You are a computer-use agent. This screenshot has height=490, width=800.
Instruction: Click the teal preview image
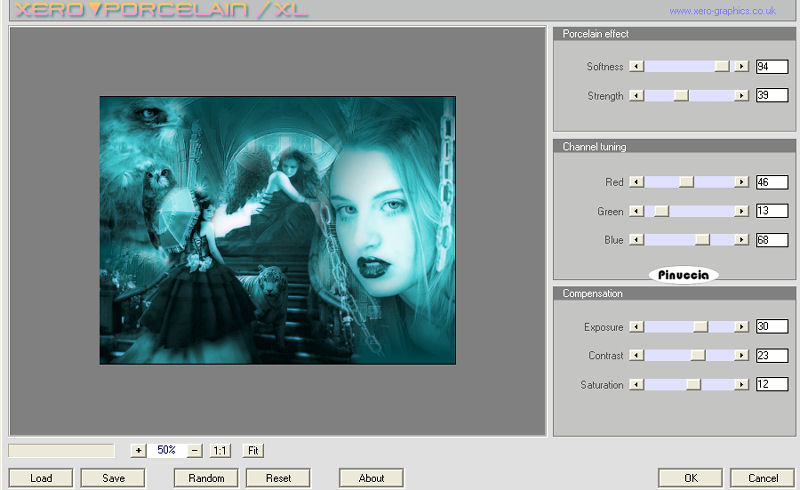click(278, 230)
